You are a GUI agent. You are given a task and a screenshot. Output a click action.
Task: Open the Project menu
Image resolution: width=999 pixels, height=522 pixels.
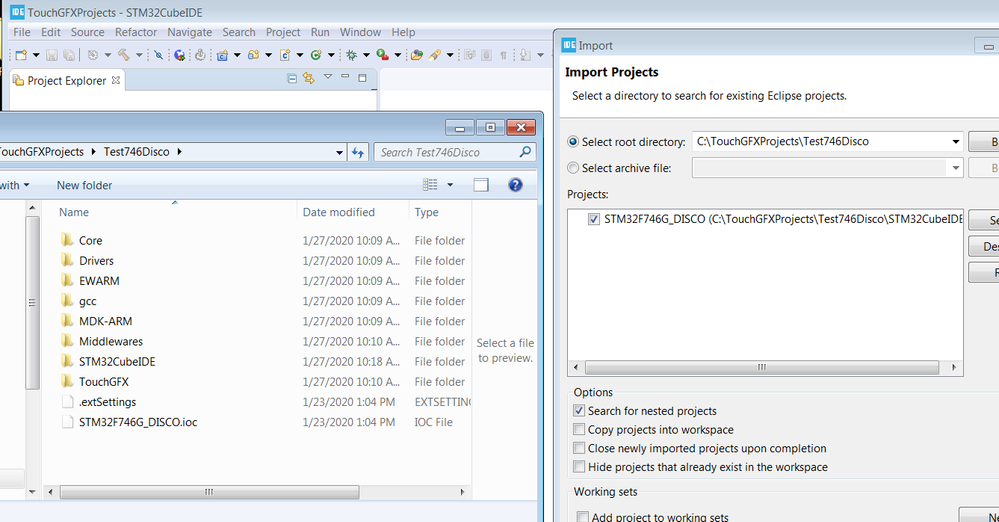tap(283, 32)
